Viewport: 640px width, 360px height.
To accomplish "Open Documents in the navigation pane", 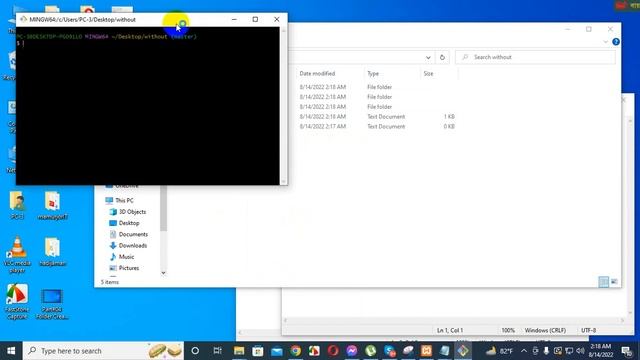I will (x=133, y=234).
